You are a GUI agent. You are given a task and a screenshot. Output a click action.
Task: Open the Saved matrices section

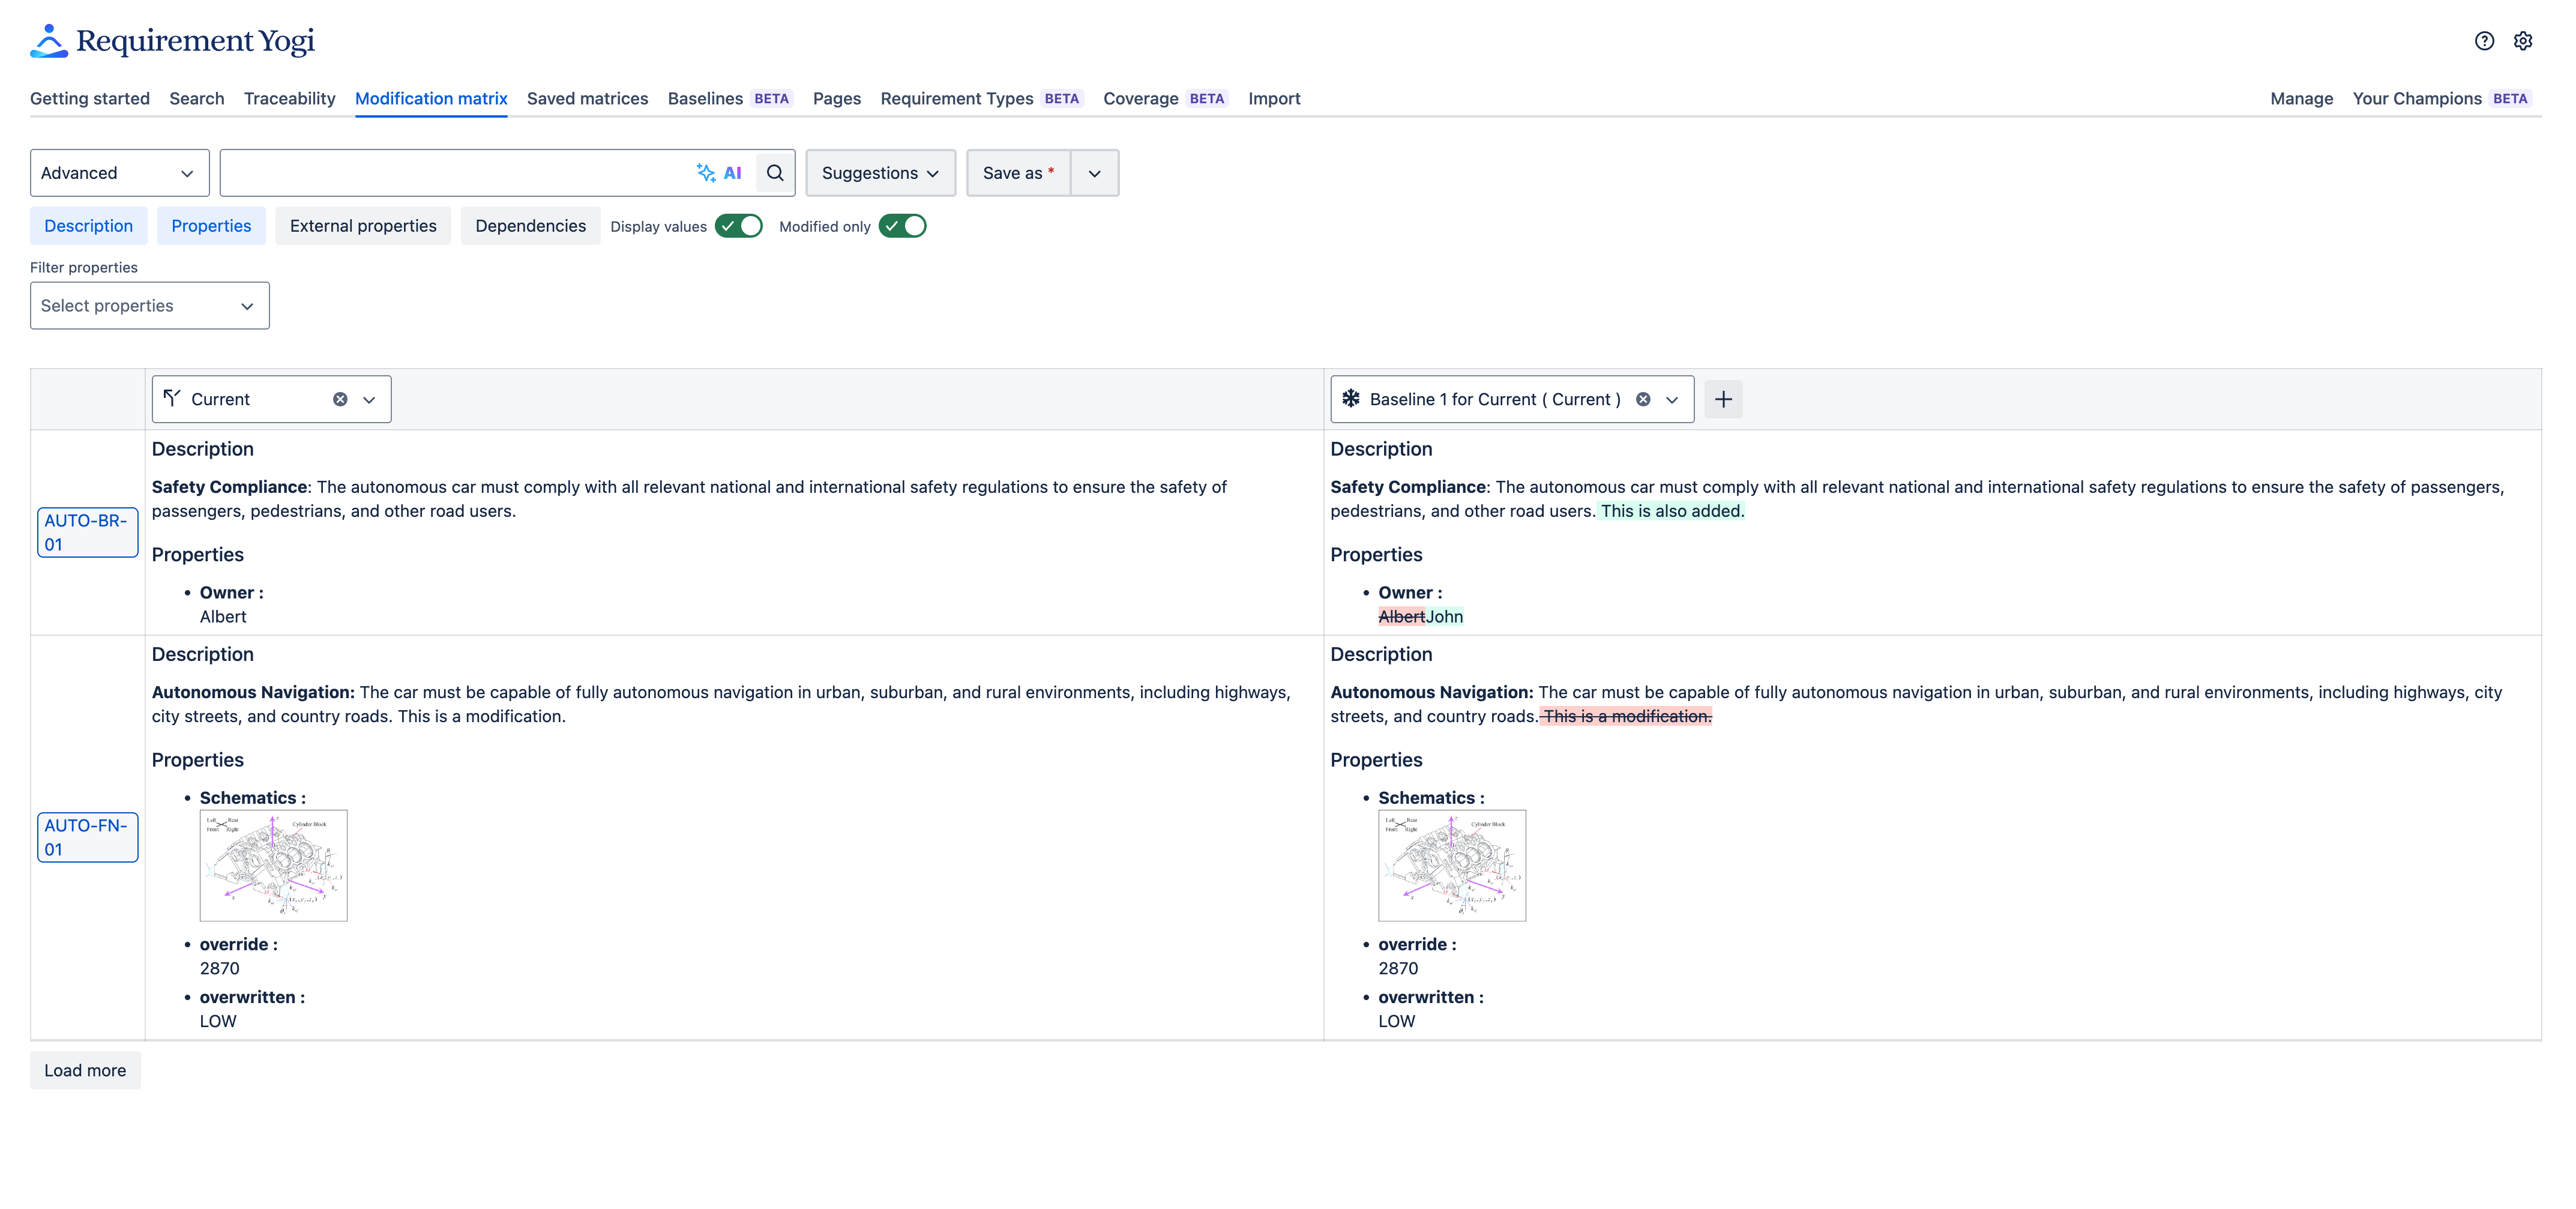pos(587,98)
